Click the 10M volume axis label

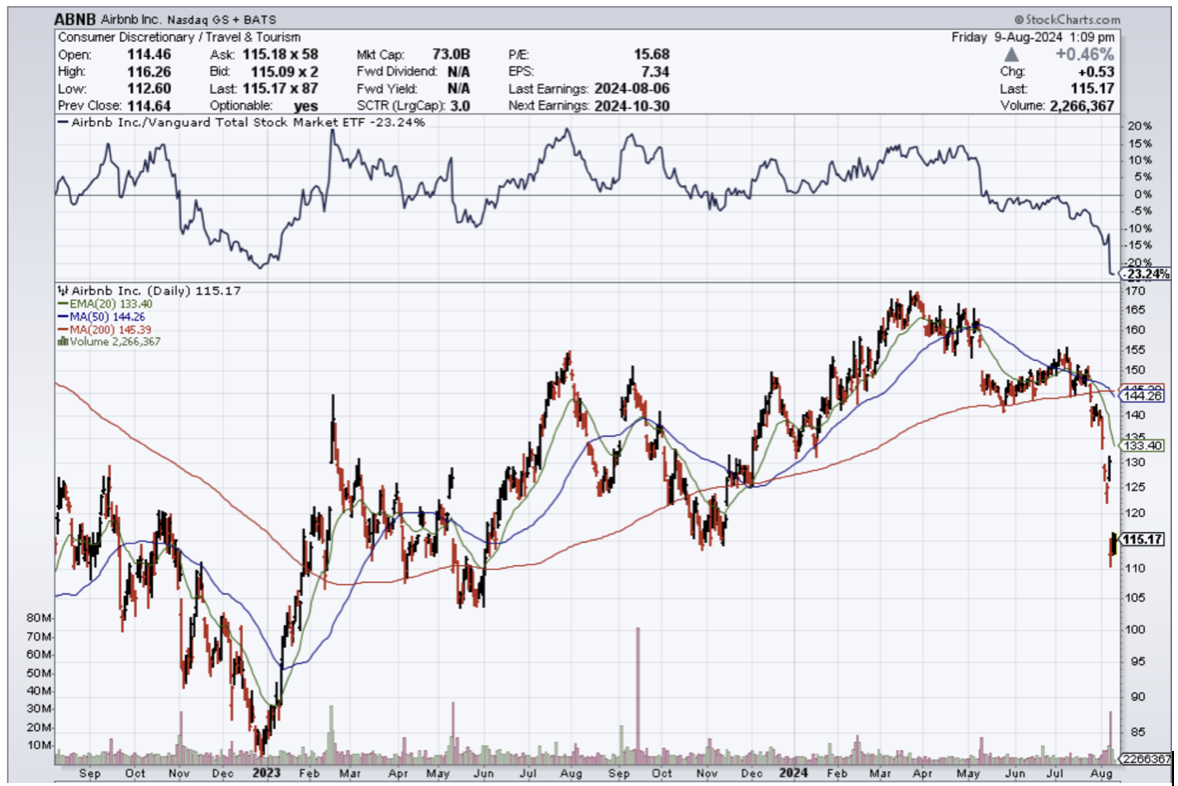coord(39,745)
